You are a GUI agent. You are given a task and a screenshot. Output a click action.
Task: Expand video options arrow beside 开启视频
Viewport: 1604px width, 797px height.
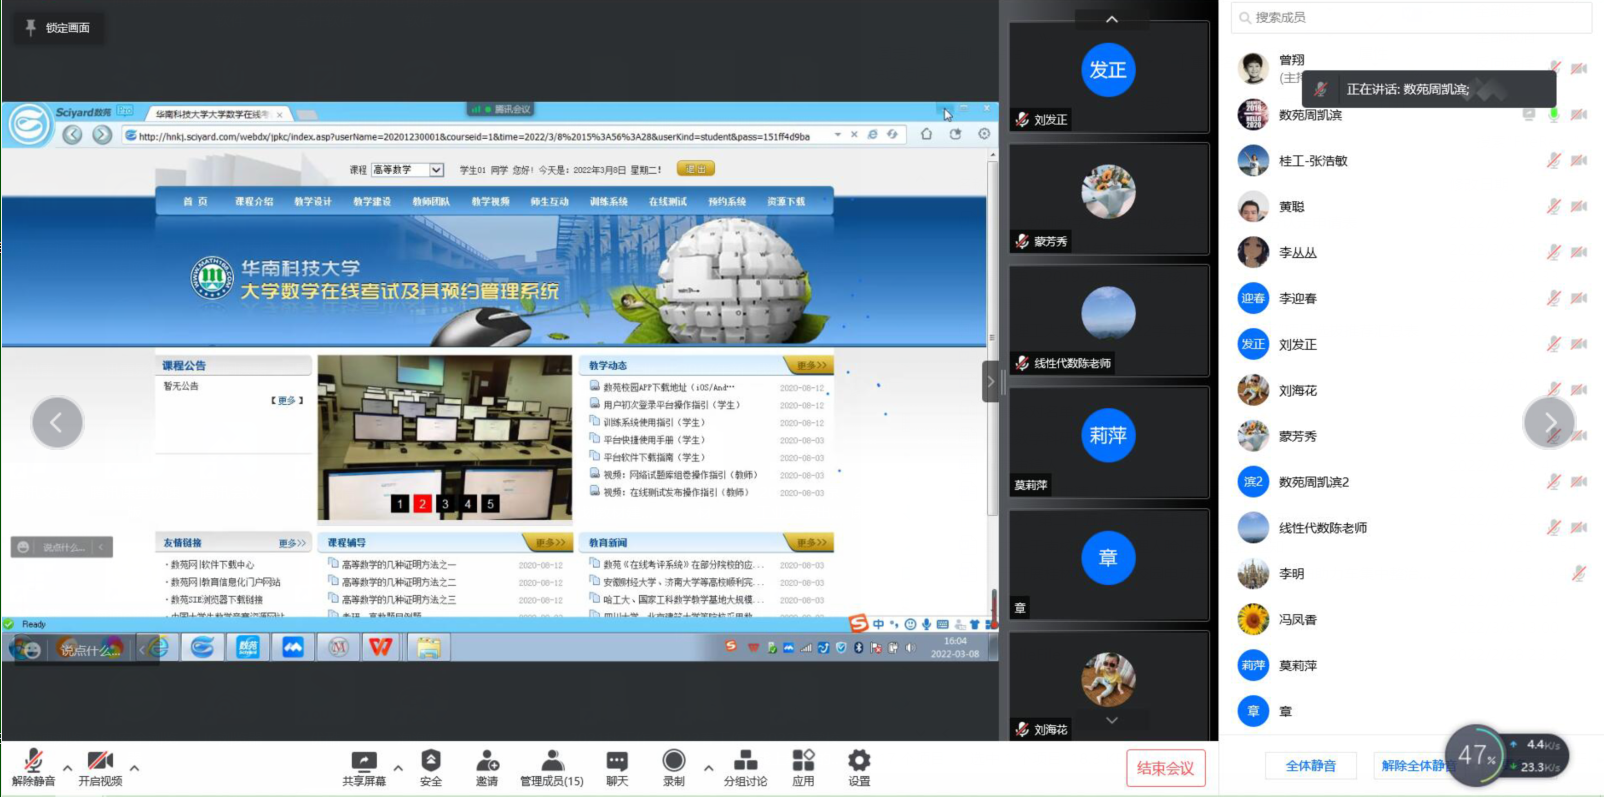pyautogui.click(x=134, y=768)
